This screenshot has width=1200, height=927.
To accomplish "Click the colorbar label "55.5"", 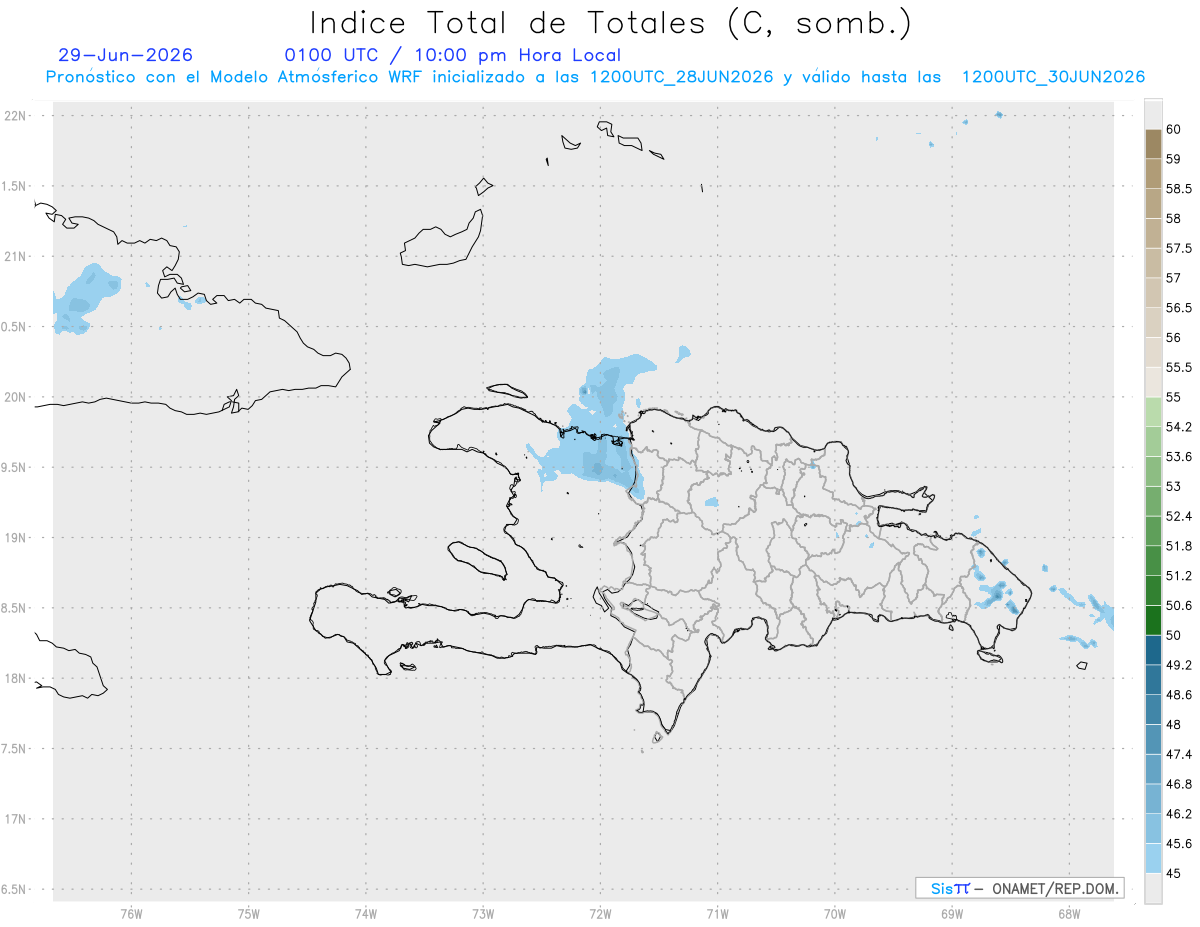I will 1179,367.
